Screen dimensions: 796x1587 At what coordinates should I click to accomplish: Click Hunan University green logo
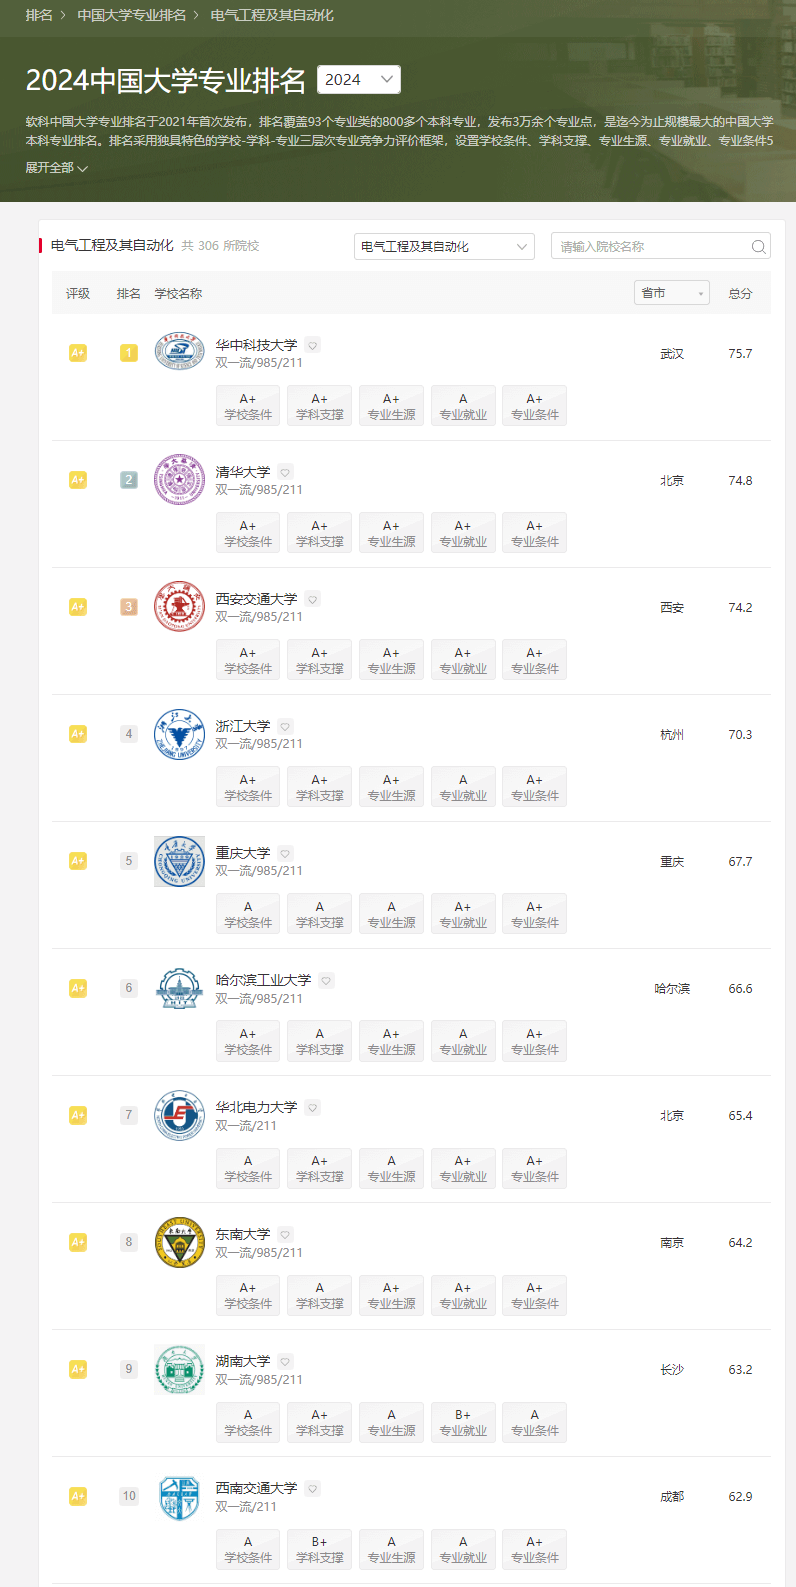179,1368
